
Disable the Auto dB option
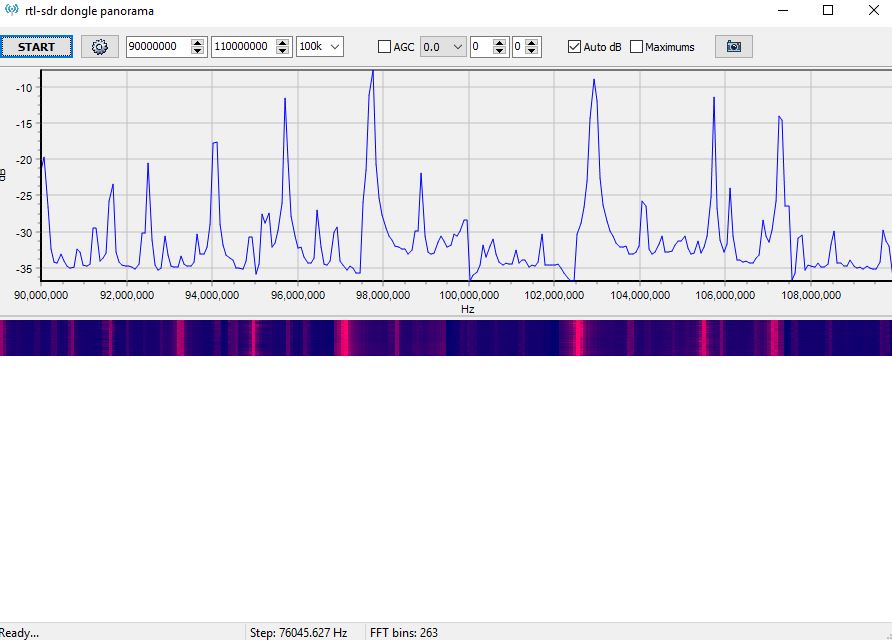pyautogui.click(x=575, y=46)
